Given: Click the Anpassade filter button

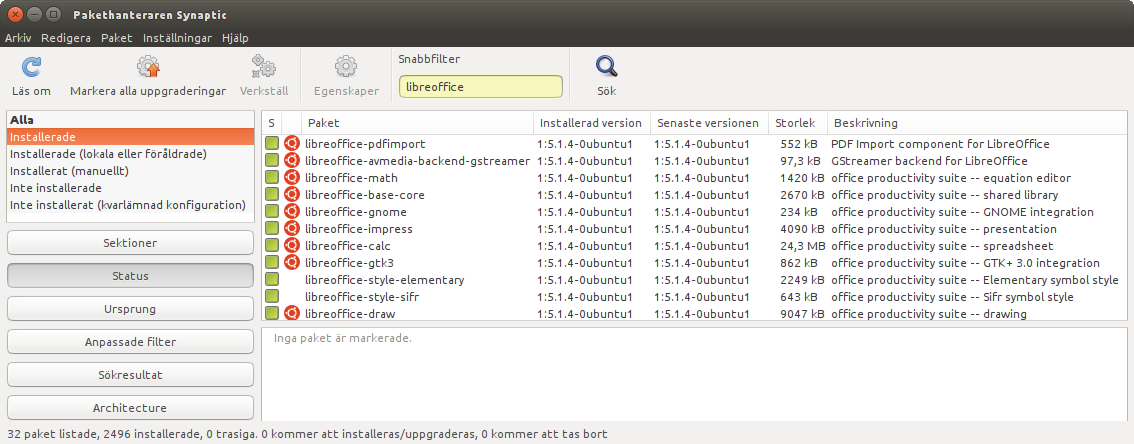Looking at the screenshot, I should pyautogui.click(x=130, y=342).
